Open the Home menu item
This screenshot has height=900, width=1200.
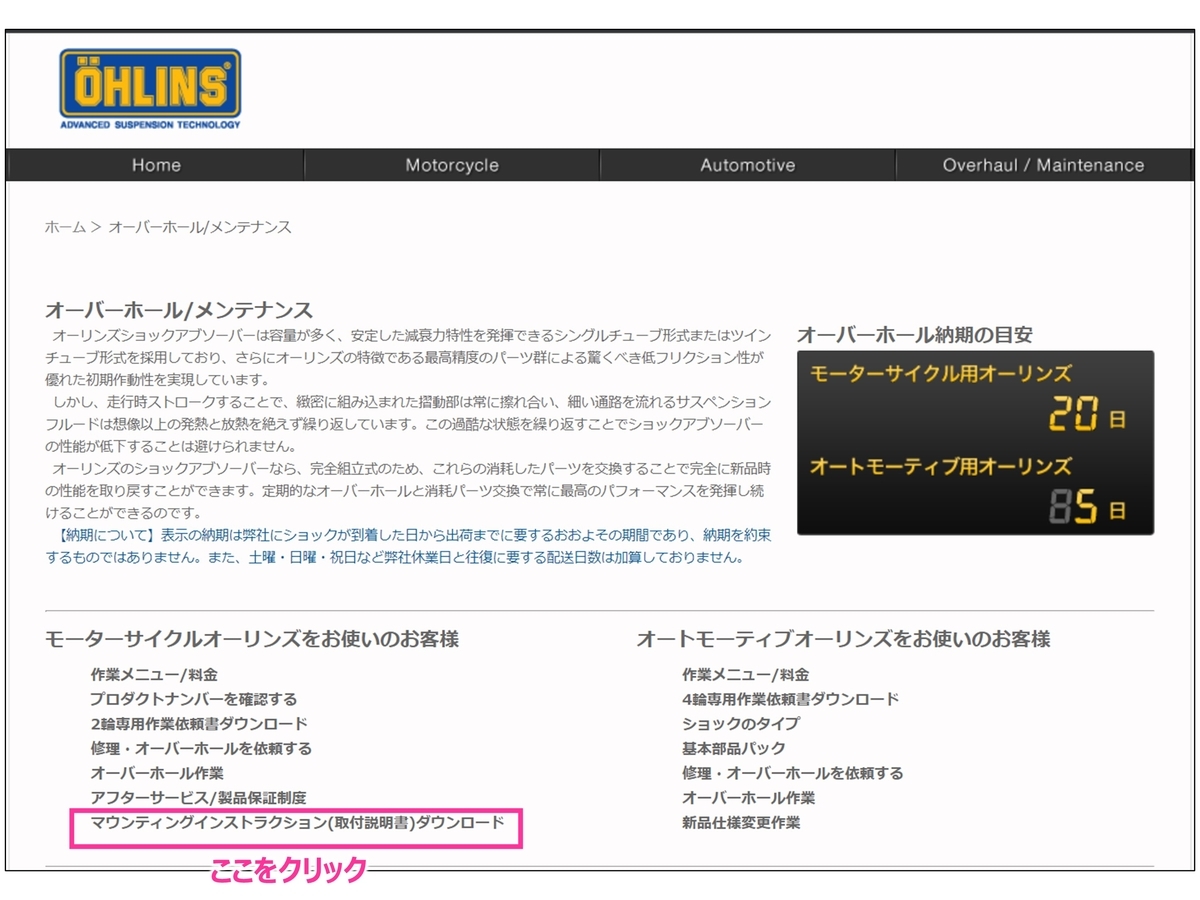[156, 165]
